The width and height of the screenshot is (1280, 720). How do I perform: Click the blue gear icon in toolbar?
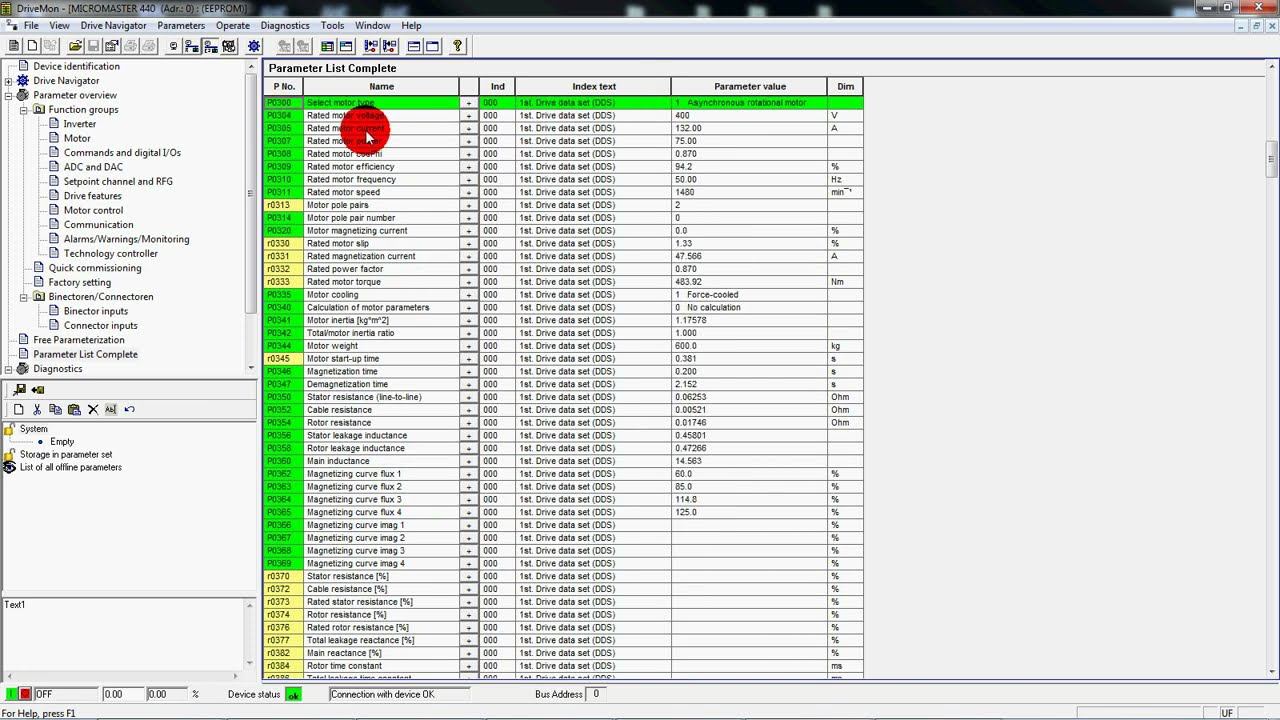coord(254,46)
